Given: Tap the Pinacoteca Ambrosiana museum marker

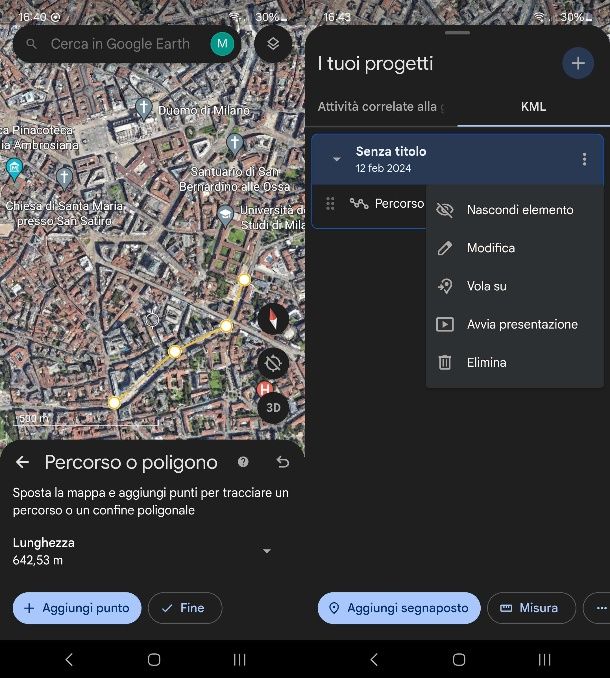Looking at the screenshot, I should [14, 169].
